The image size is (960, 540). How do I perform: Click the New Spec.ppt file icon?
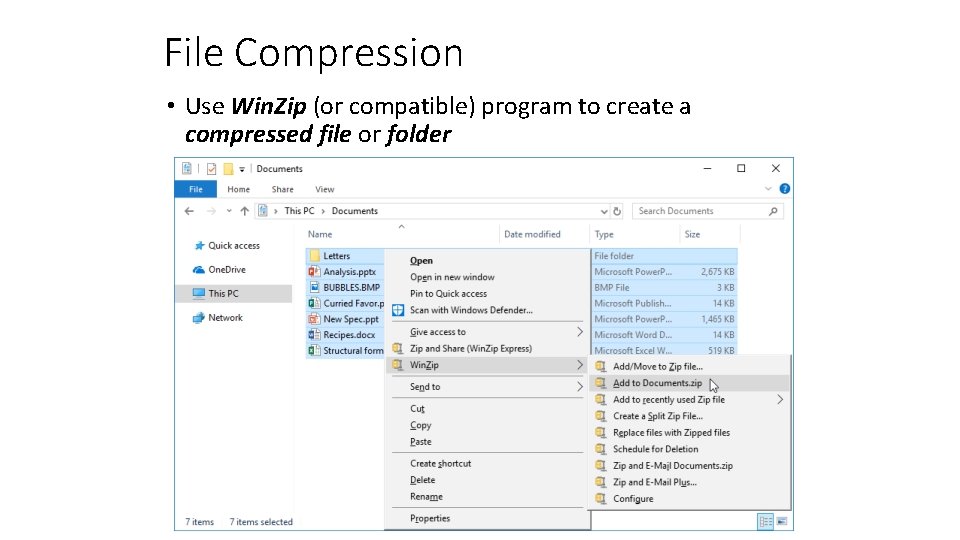point(314,319)
